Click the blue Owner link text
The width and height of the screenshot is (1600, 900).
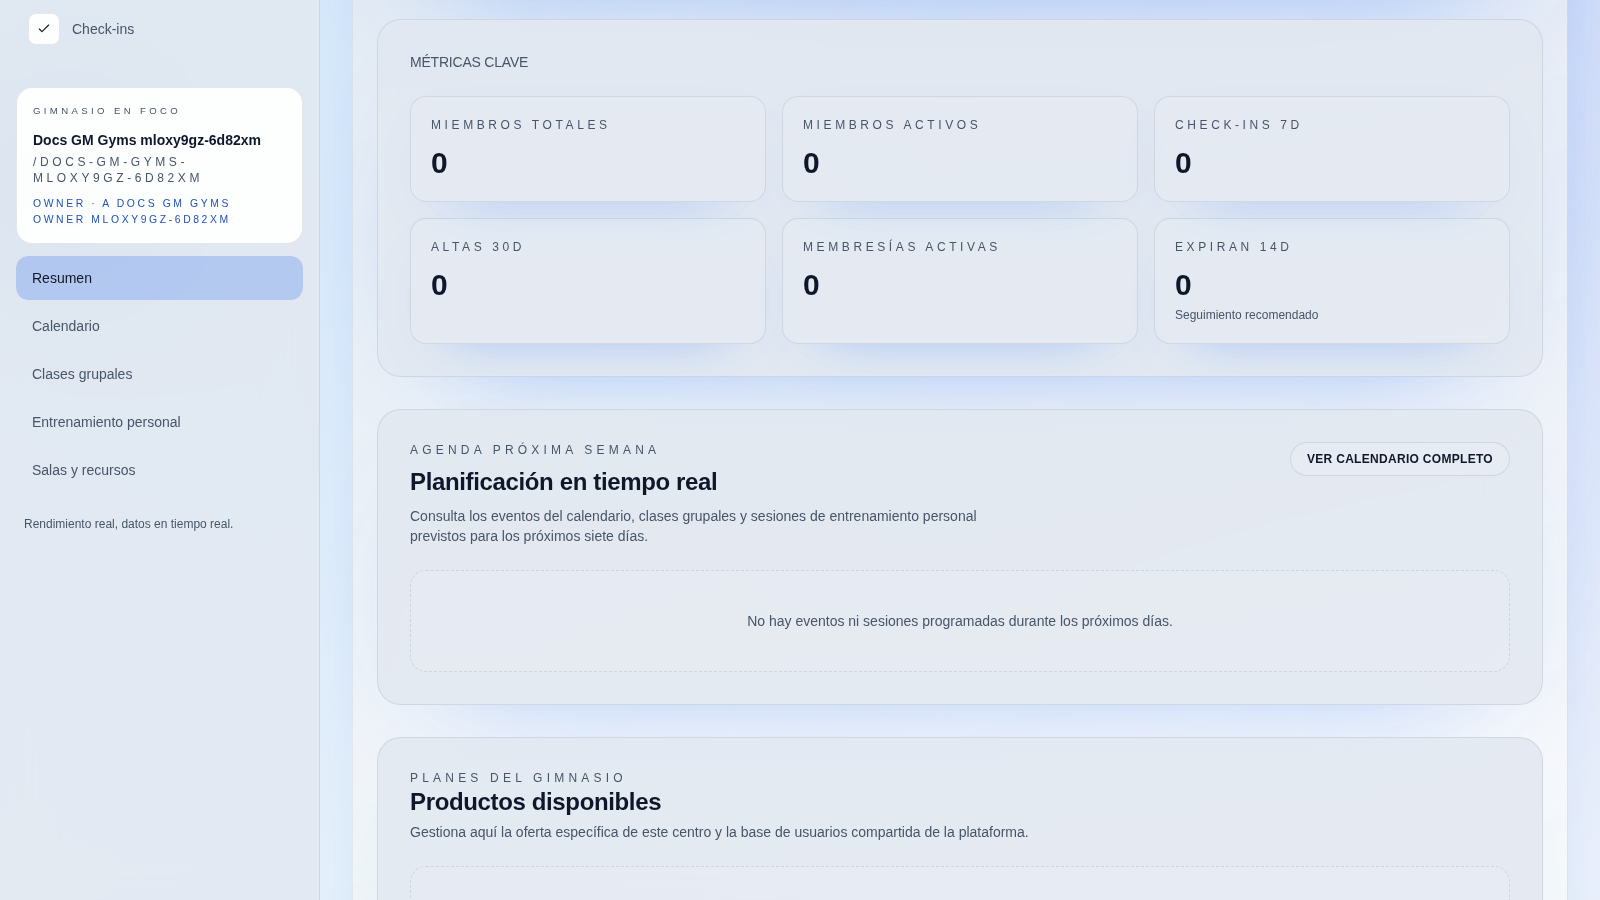[131, 211]
